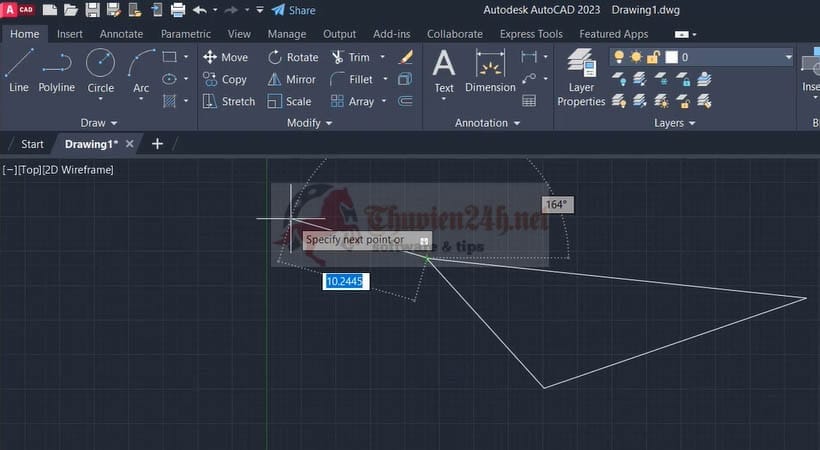The width and height of the screenshot is (820, 450).
Task: Select the Polyline tool
Action: click(56, 71)
